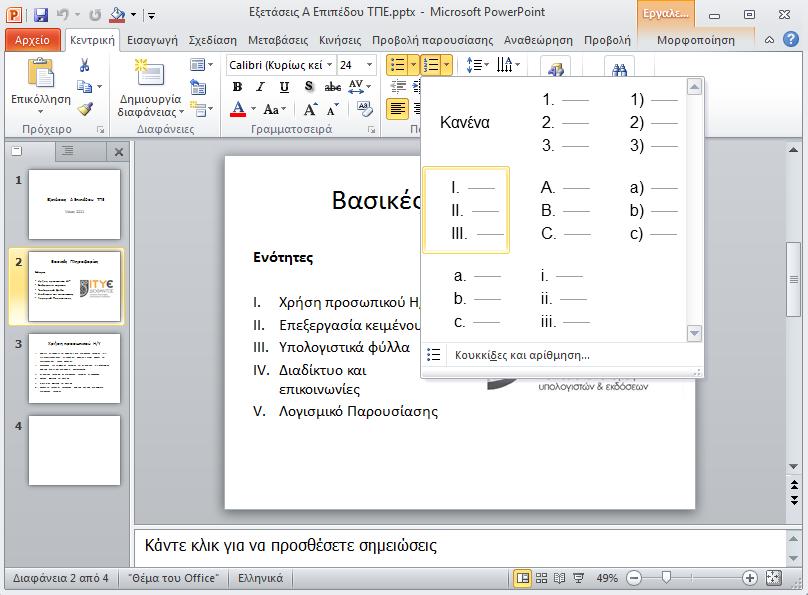
Task: Click the 49% zoom level
Action: pyautogui.click(x=607, y=578)
